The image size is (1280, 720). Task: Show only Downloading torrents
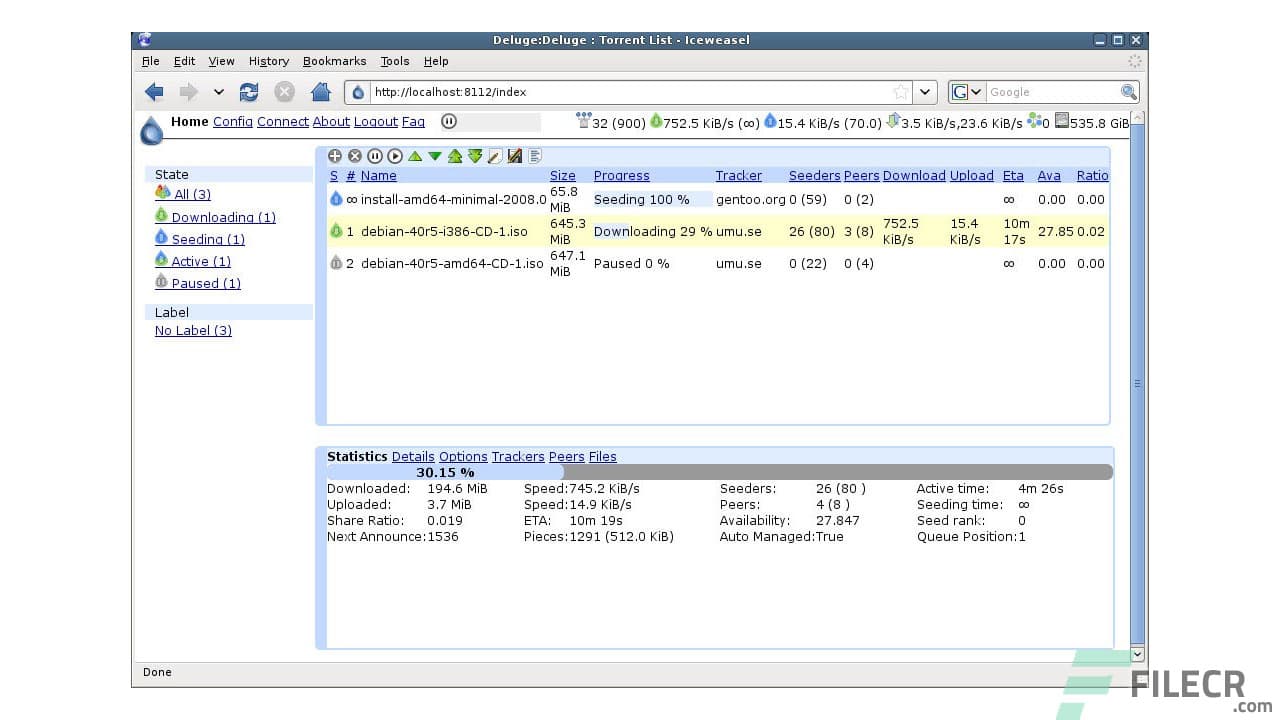pyautogui.click(x=222, y=217)
